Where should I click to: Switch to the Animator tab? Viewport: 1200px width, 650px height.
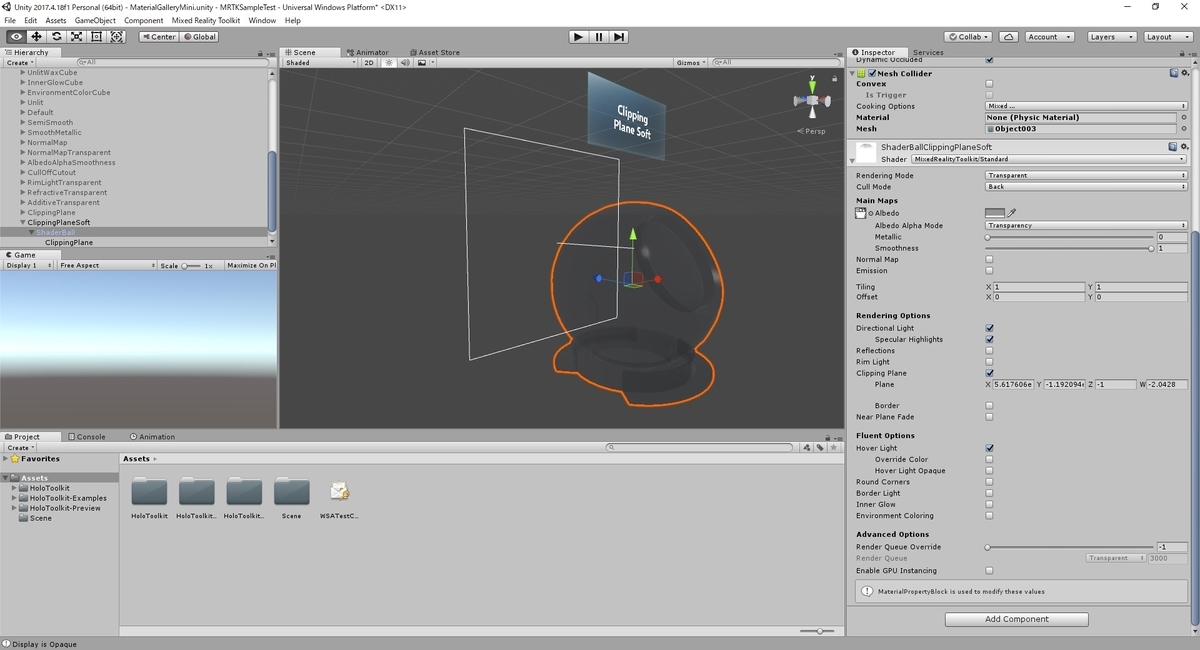368,52
